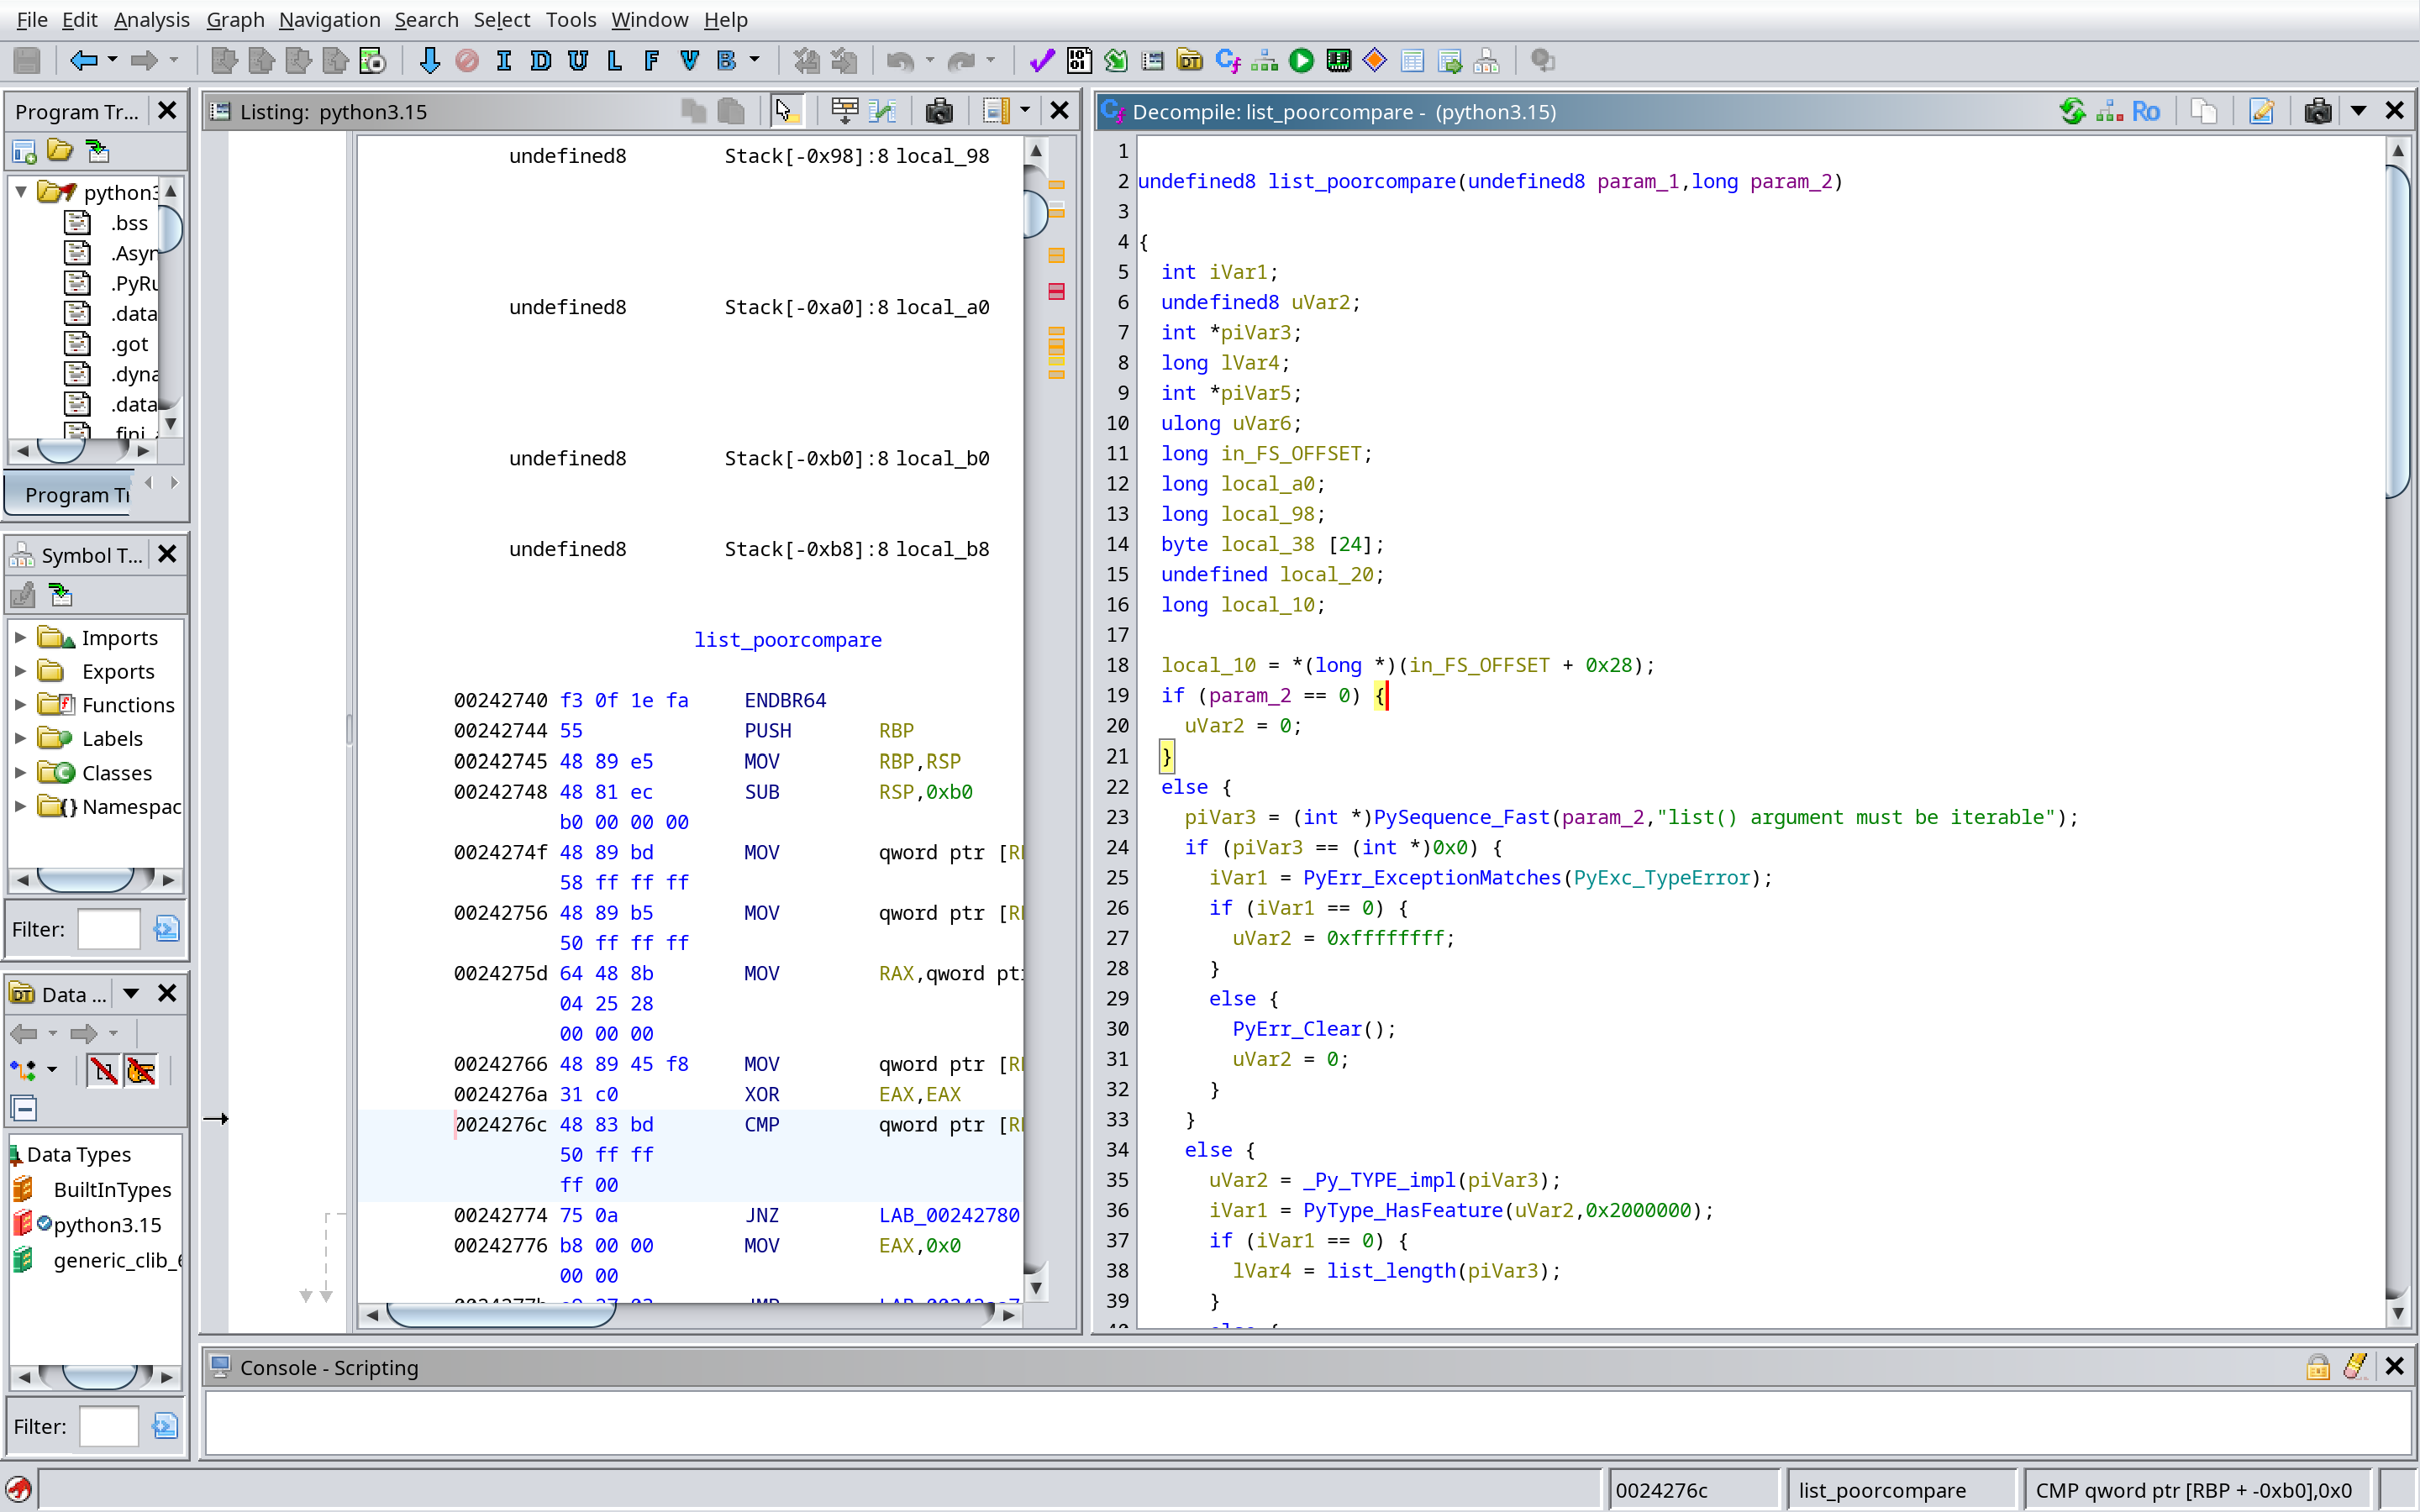Click the PySequence_Fast function call in decompiler
Viewport: 2420px width, 1512px height.
pos(1461,817)
